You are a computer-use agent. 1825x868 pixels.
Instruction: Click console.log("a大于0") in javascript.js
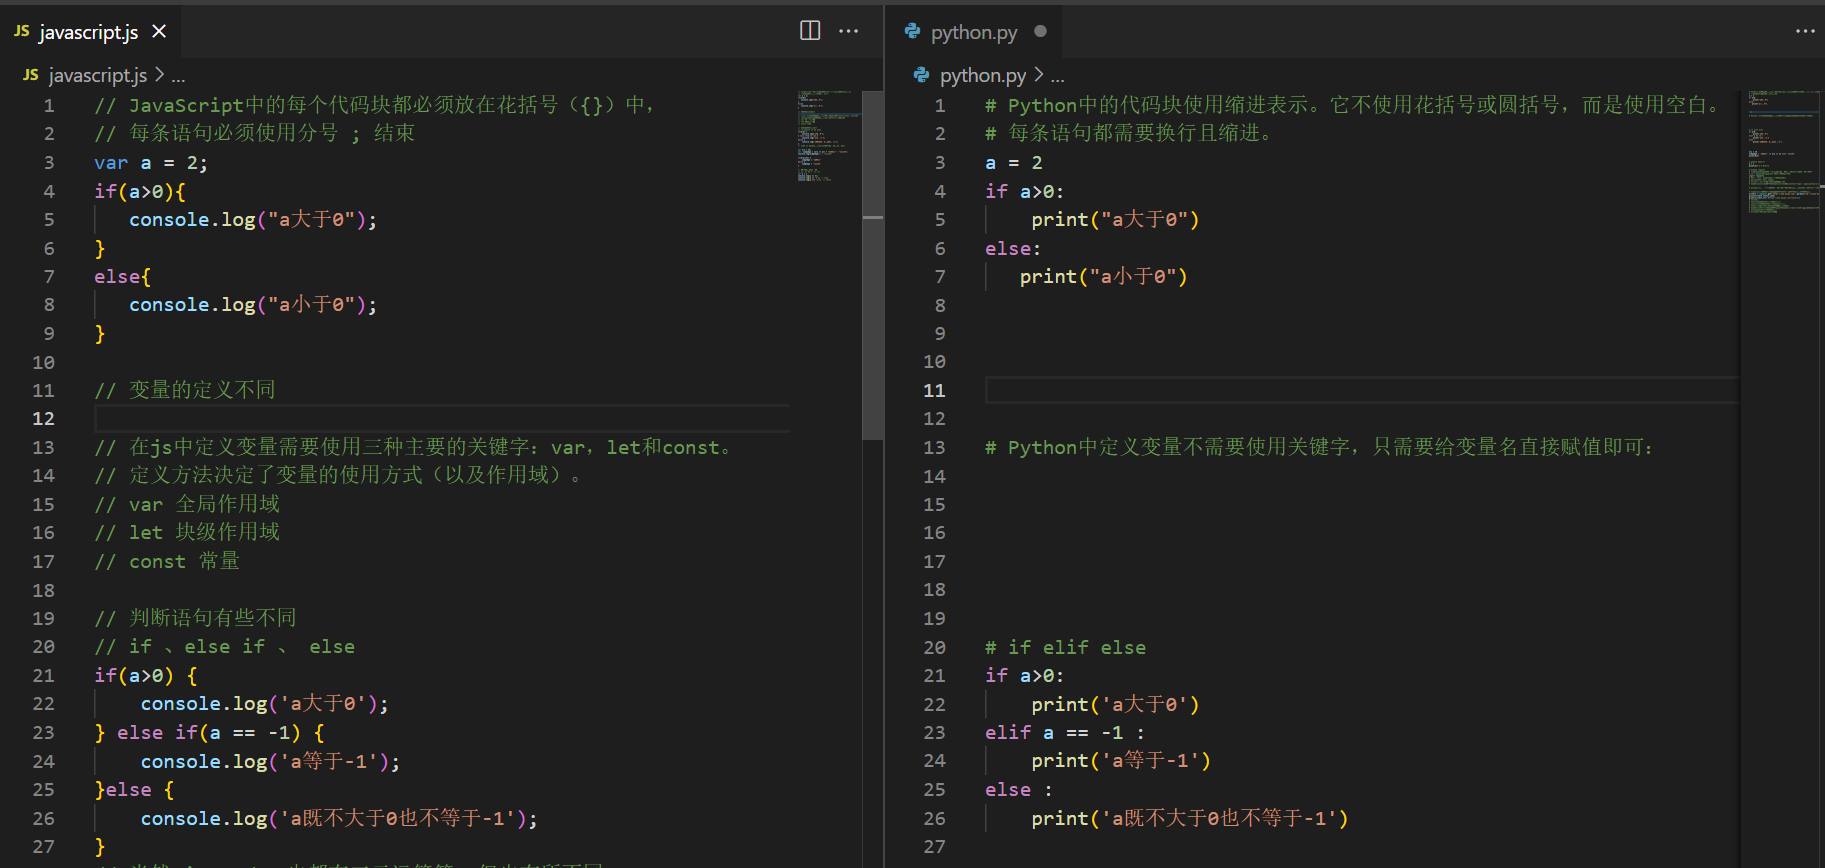click(x=253, y=219)
